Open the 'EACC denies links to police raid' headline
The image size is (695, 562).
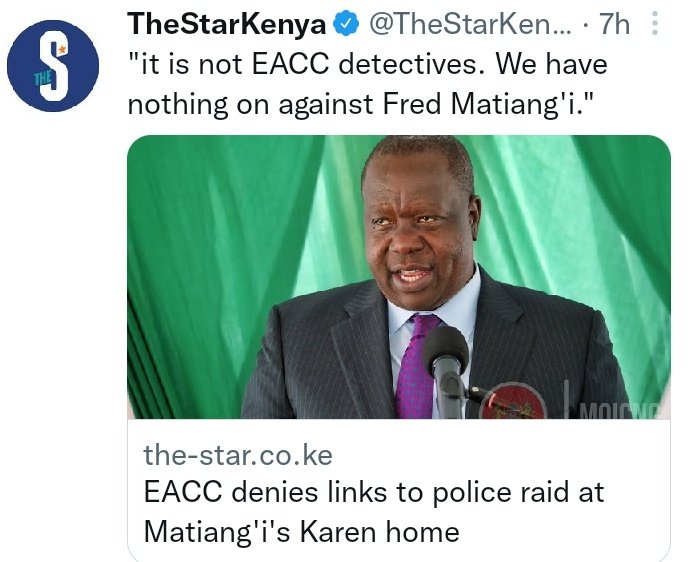374,493
